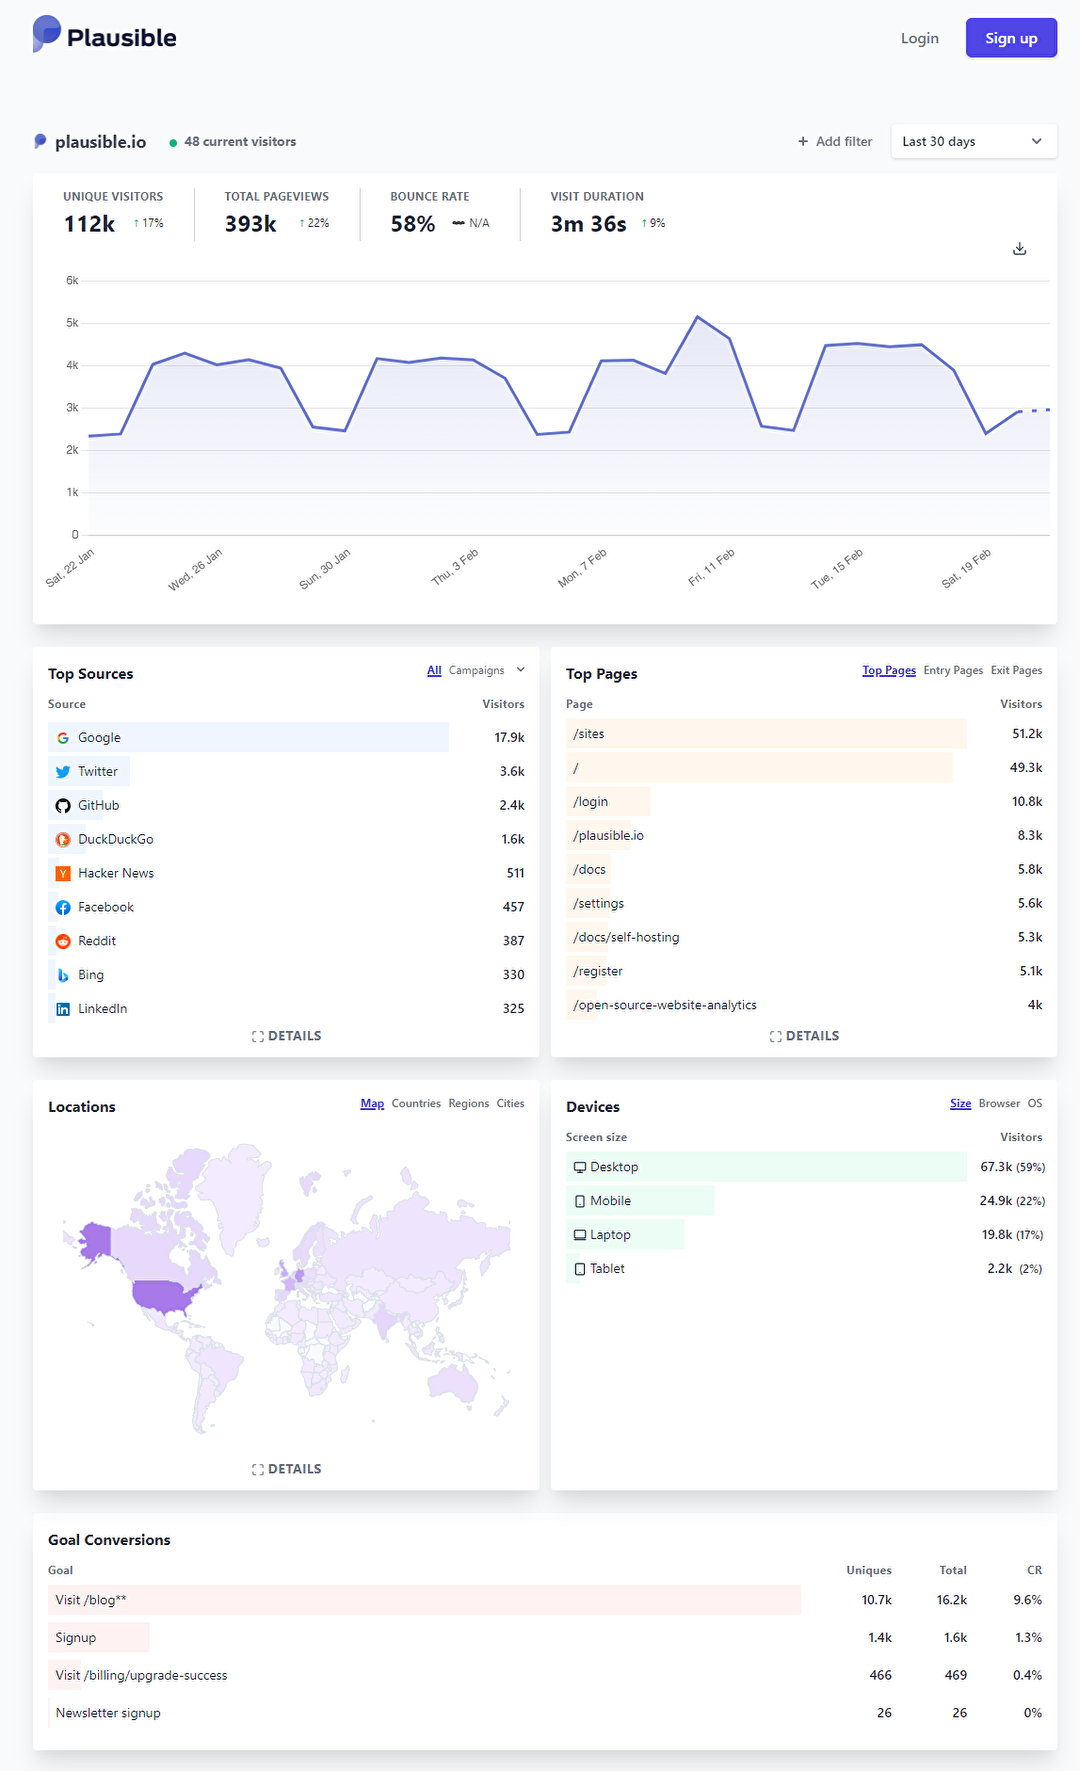Click the expand icon in Top Sources details
Screen dimensions: 1080x1771
click(x=258, y=1037)
